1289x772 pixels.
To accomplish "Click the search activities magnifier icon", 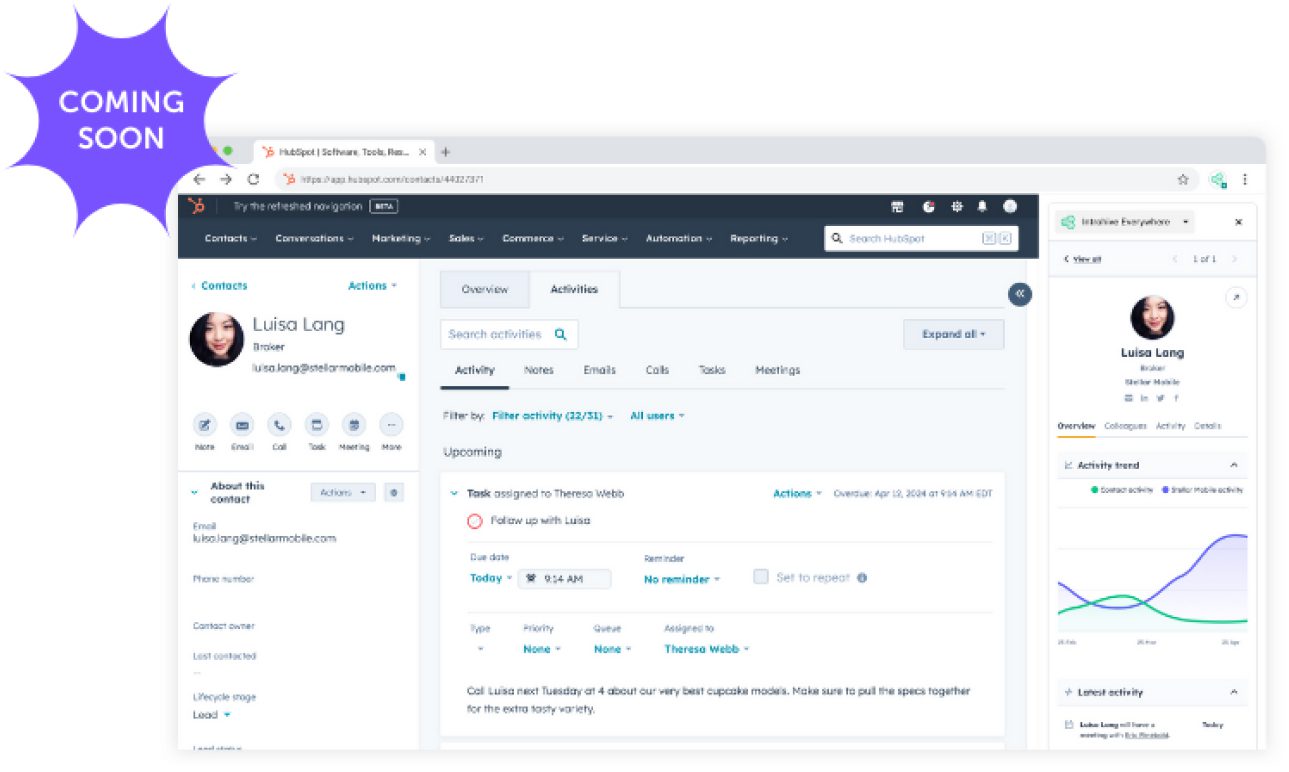I will tap(561, 335).
